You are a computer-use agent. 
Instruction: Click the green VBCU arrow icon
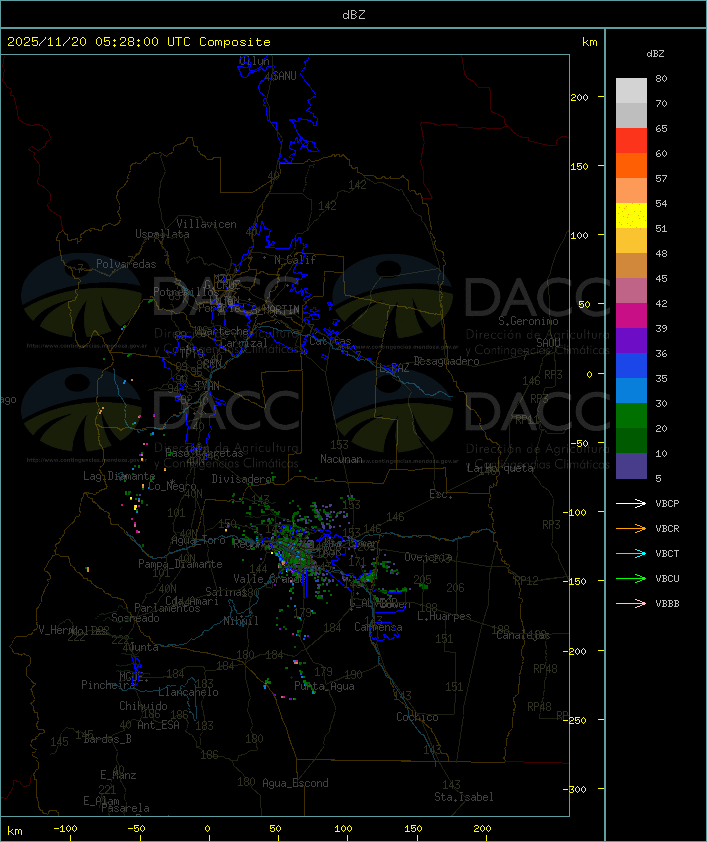click(x=631, y=578)
